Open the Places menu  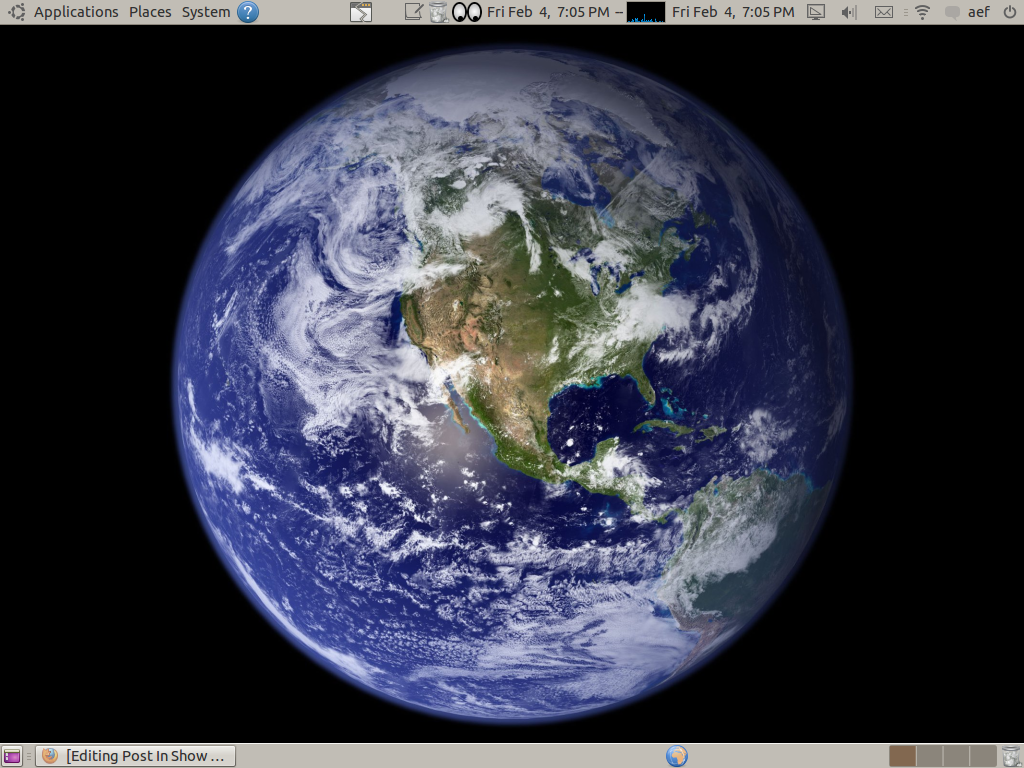150,12
